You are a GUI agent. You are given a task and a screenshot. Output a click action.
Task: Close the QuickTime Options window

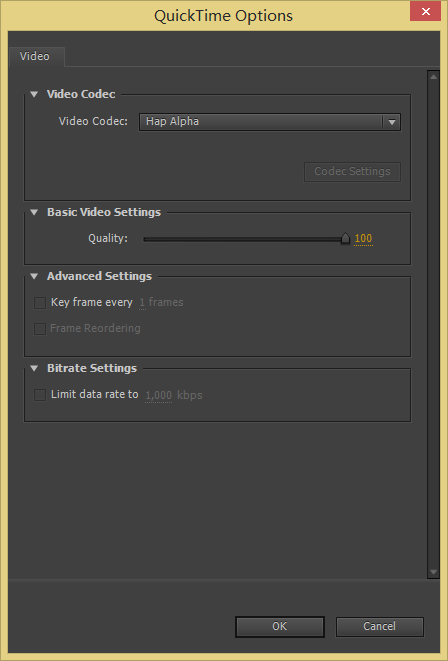426,11
